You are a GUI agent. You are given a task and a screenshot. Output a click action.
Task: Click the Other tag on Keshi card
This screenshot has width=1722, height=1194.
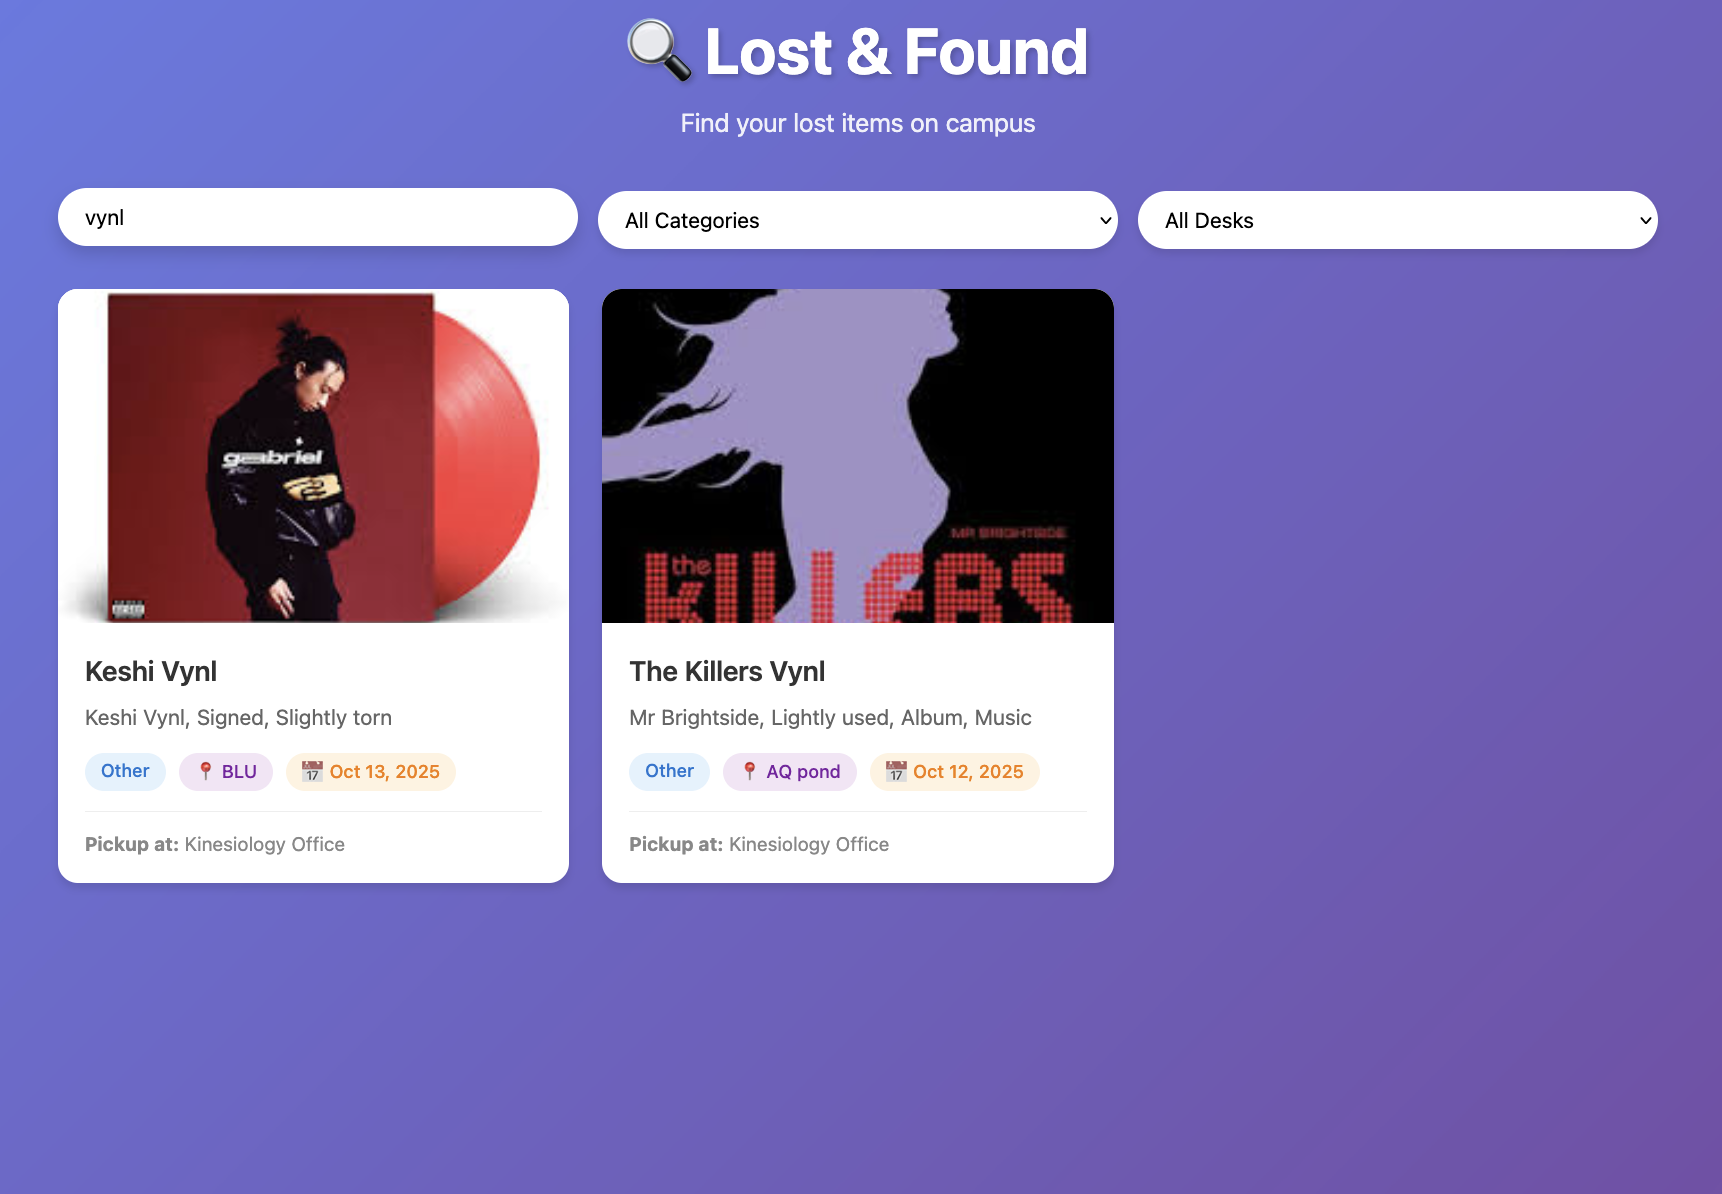click(x=125, y=771)
